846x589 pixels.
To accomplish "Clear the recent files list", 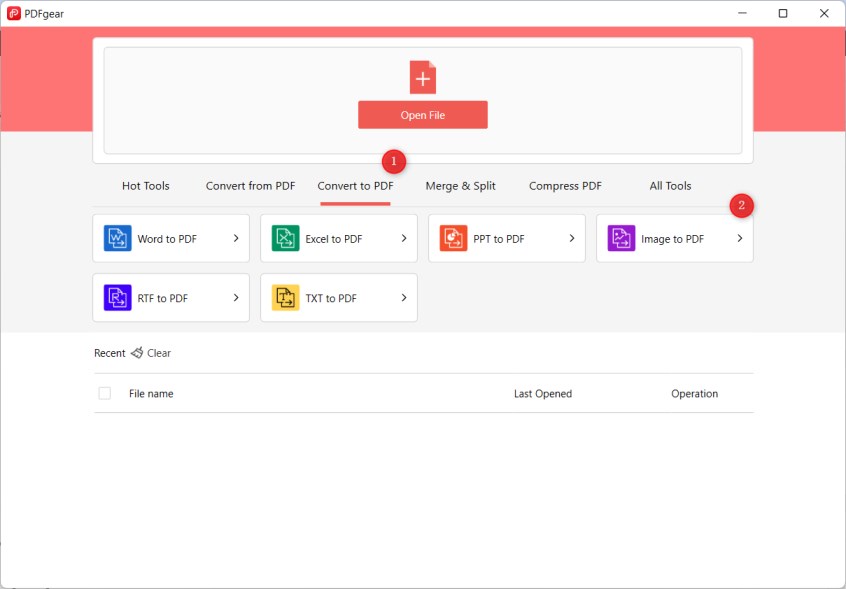I will tap(159, 353).
